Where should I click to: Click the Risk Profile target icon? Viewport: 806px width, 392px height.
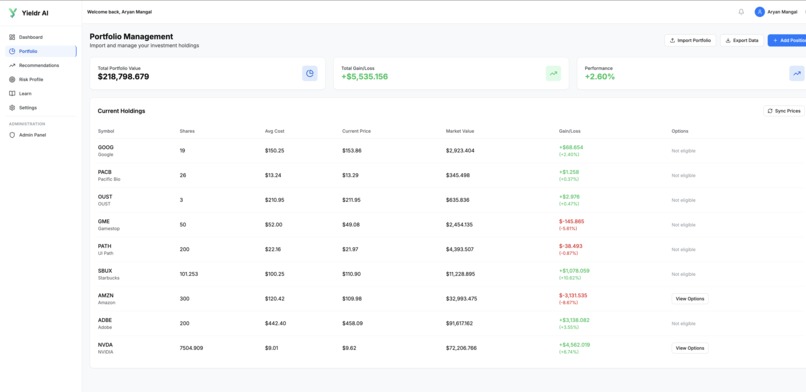coord(12,80)
